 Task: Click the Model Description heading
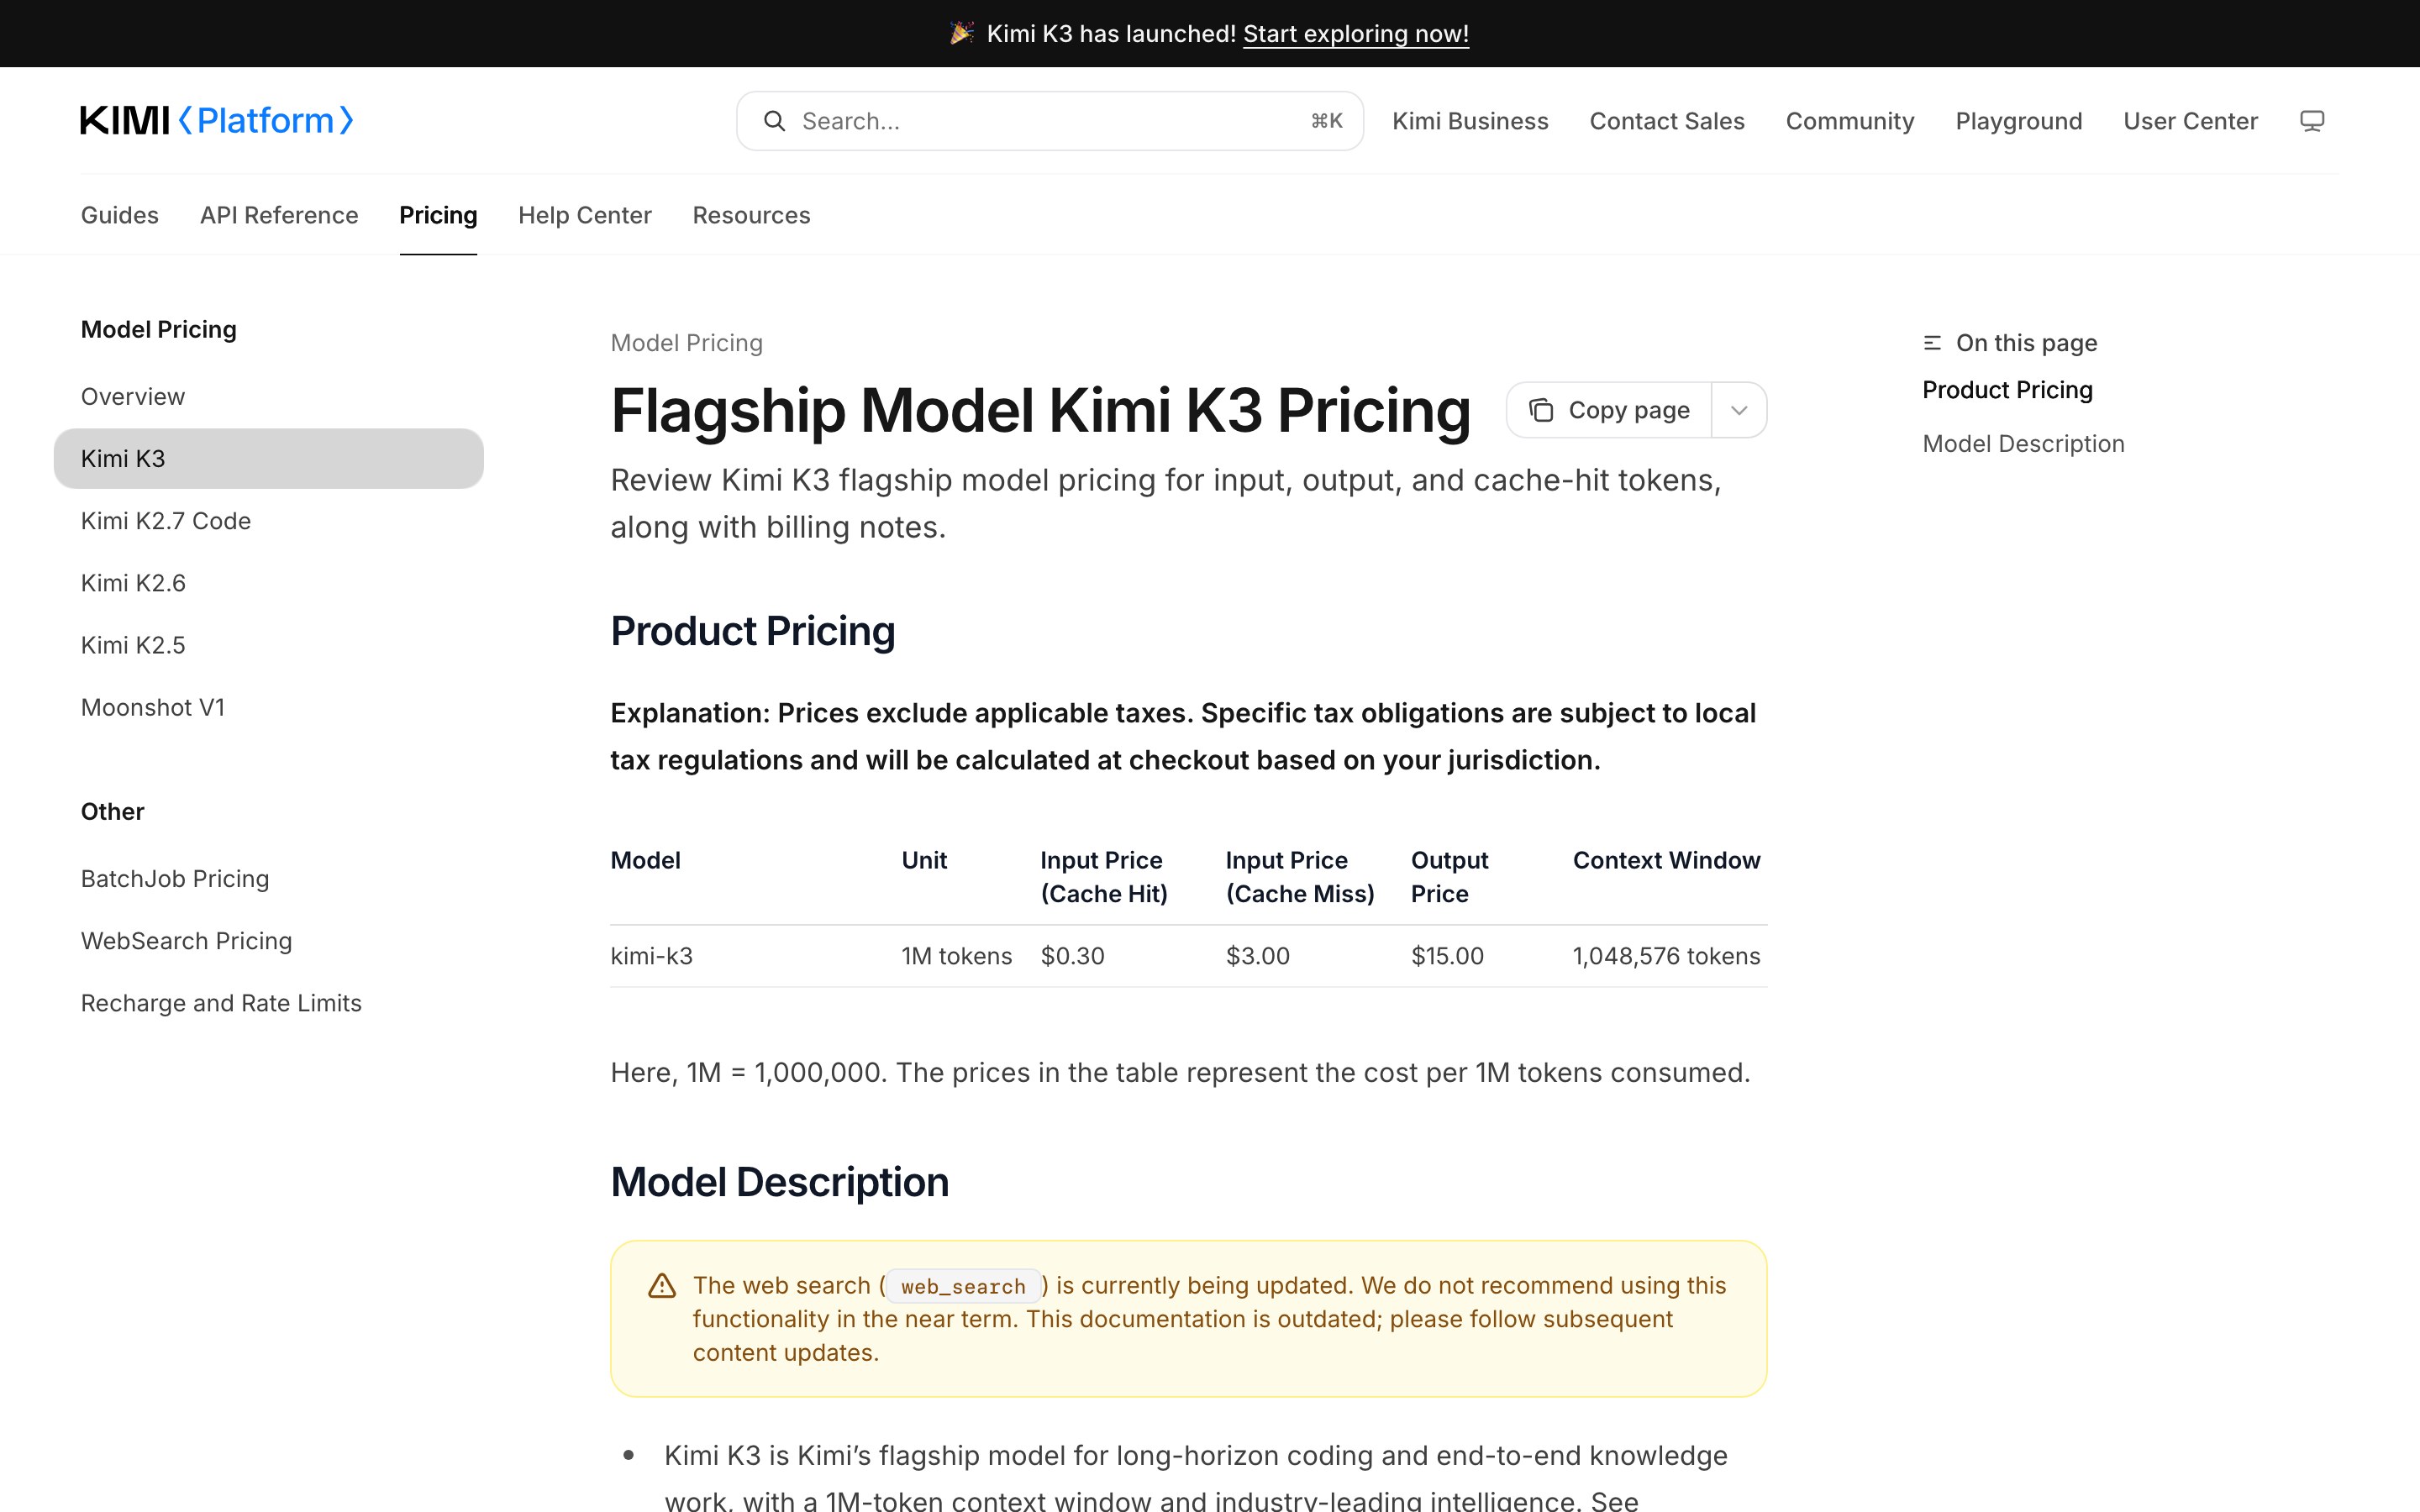pos(780,1183)
